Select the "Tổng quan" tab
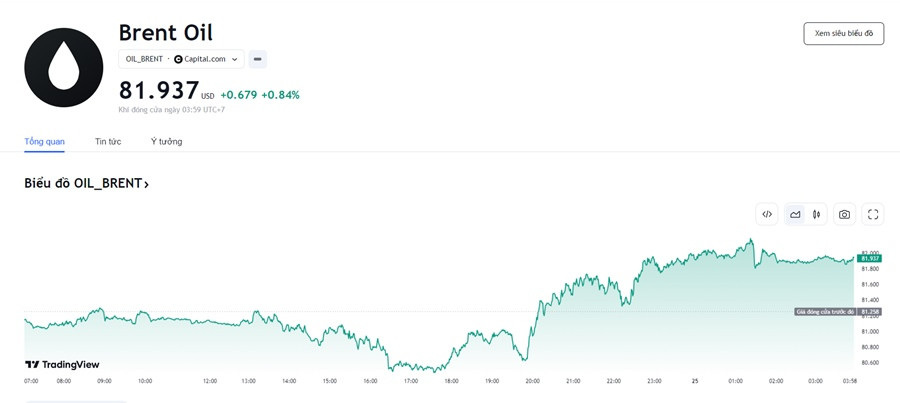The width and height of the screenshot is (900, 403). click(44, 141)
